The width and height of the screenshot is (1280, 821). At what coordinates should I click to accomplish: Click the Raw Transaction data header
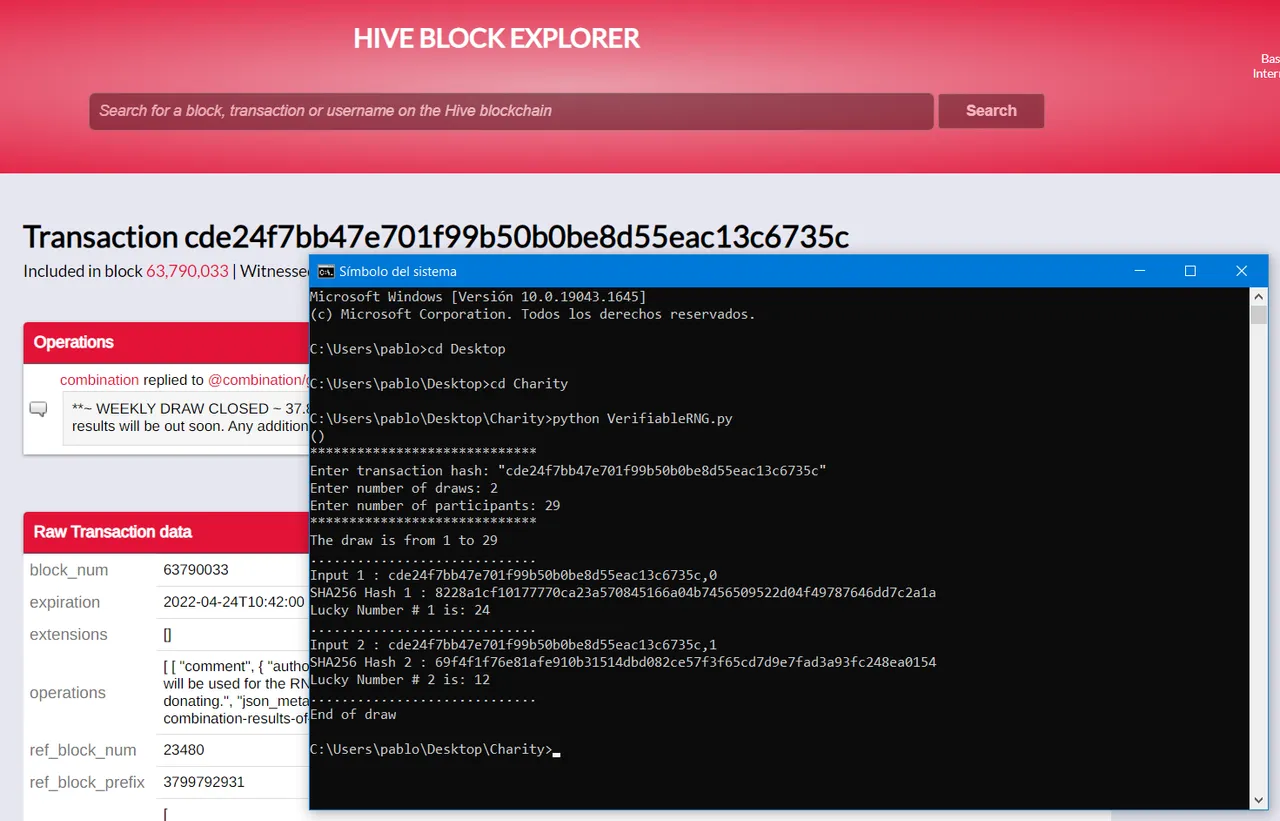(x=166, y=532)
